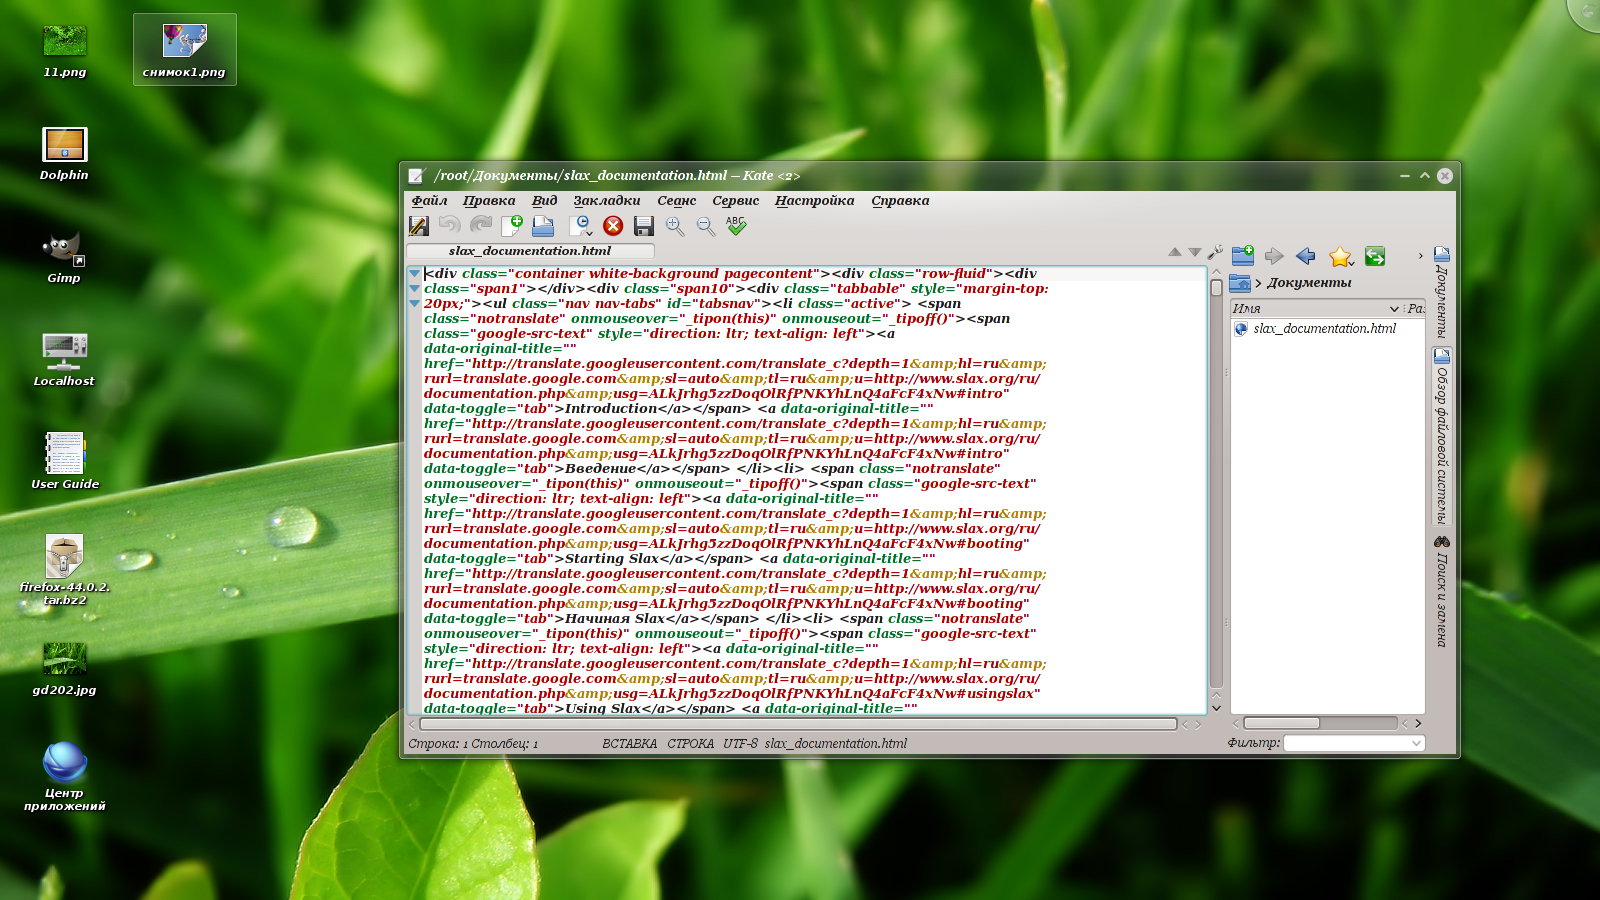Create a new folder in the file browser
Screen dimensions: 1600x900
(1243, 256)
